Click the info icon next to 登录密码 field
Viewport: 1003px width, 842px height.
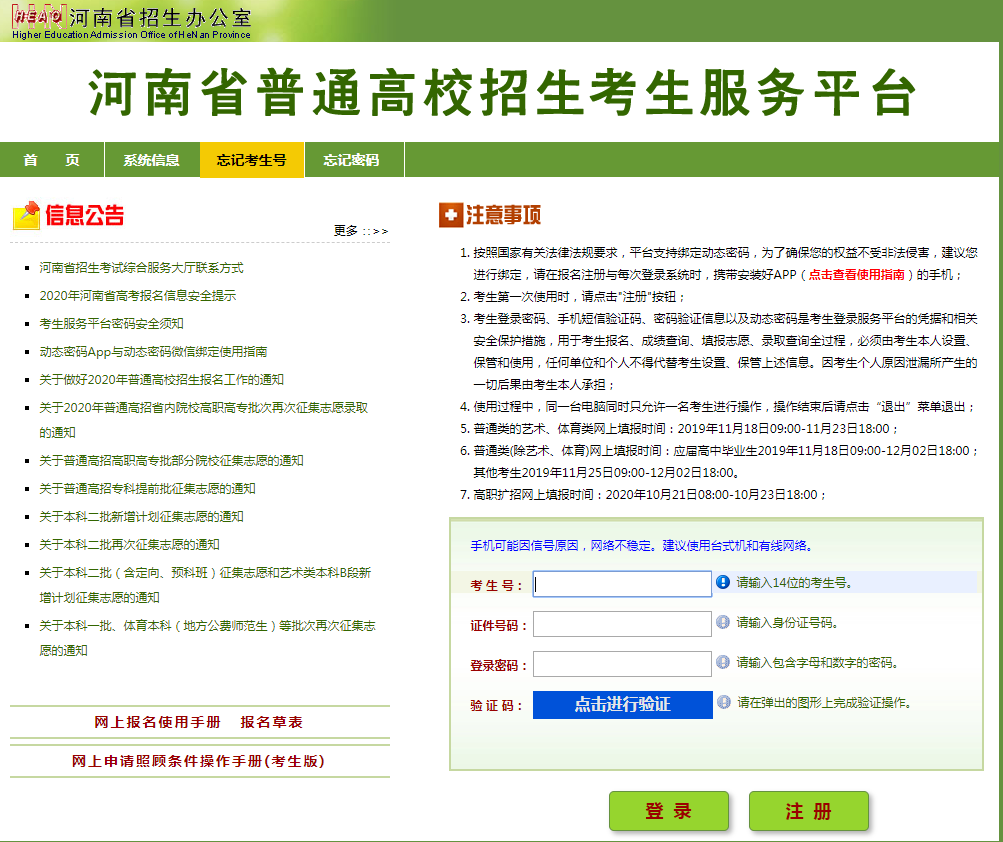point(722,663)
